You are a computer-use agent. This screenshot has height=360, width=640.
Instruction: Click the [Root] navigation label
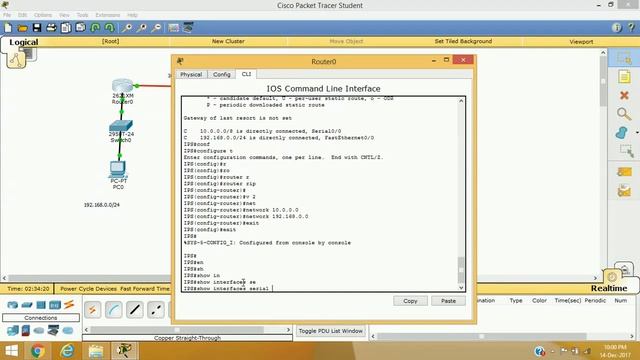coord(111,41)
